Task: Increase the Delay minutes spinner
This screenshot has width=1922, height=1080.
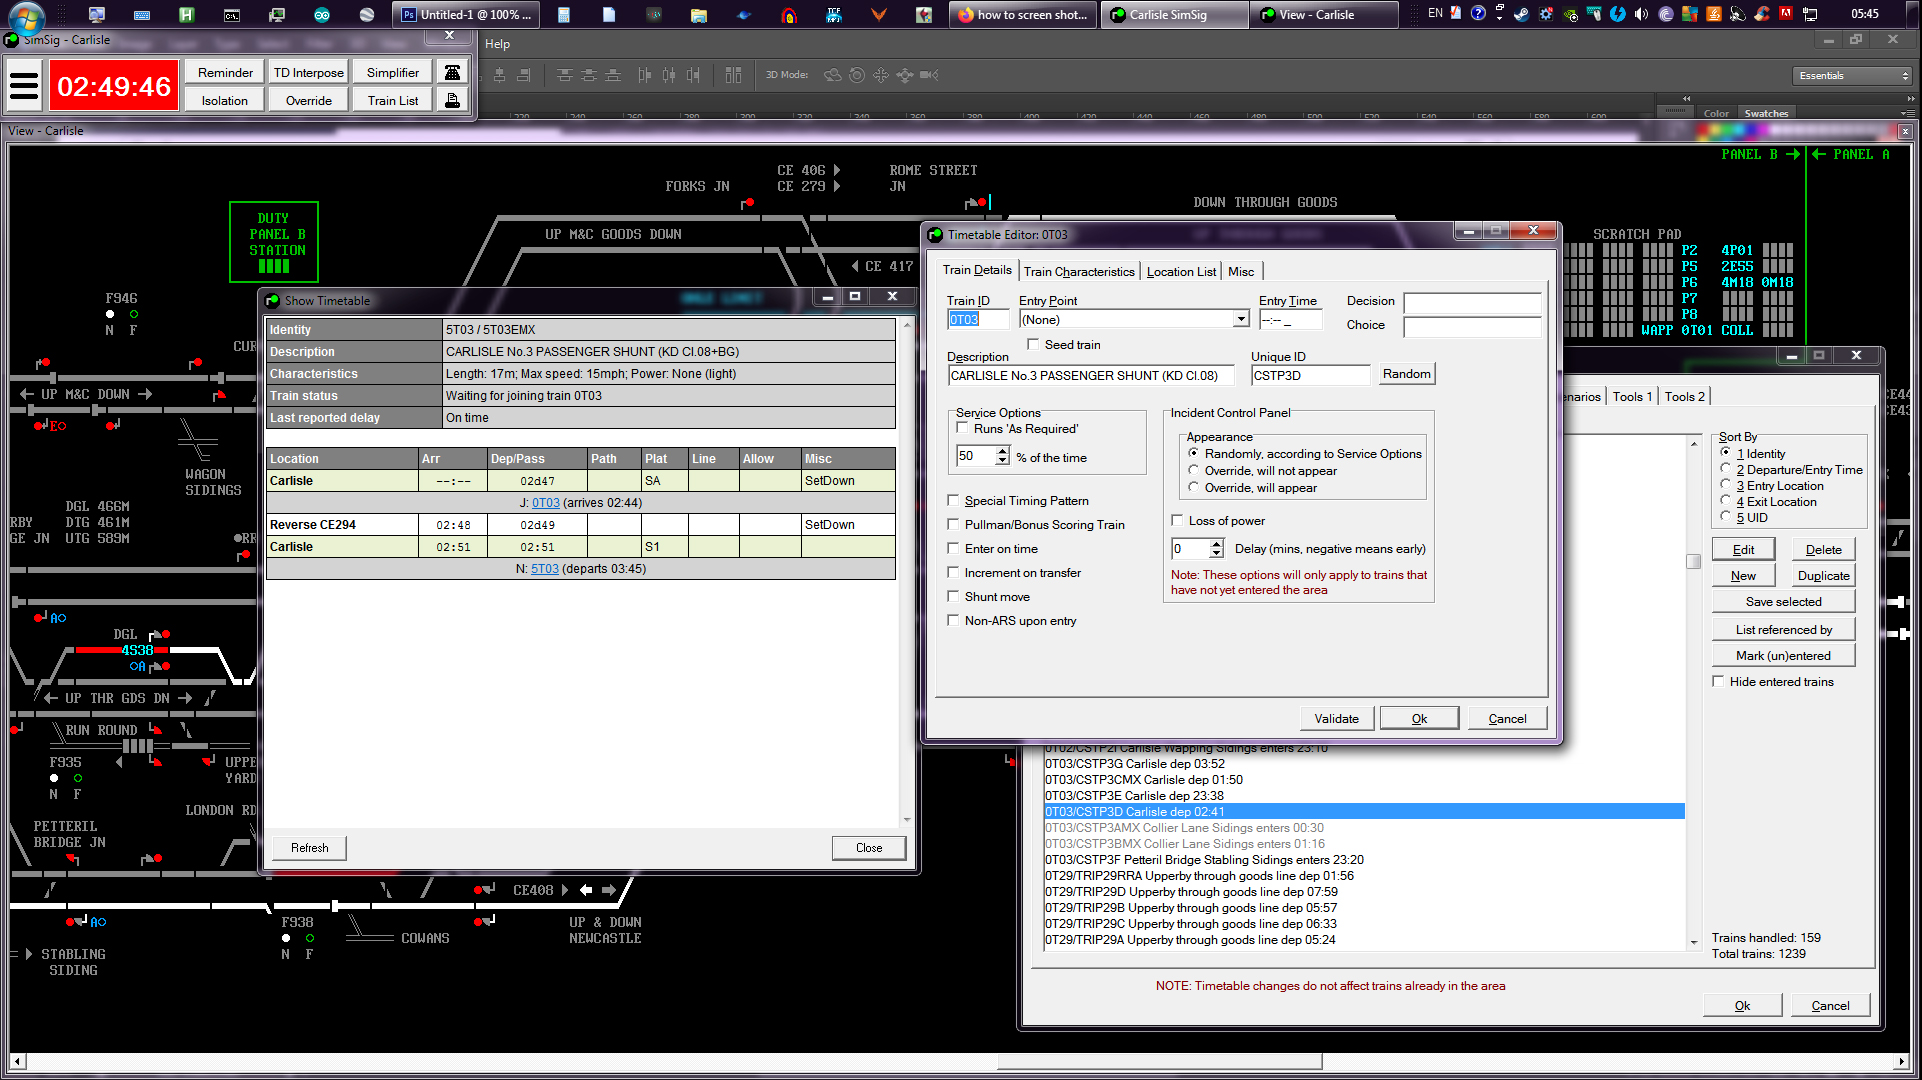Action: (x=1216, y=543)
